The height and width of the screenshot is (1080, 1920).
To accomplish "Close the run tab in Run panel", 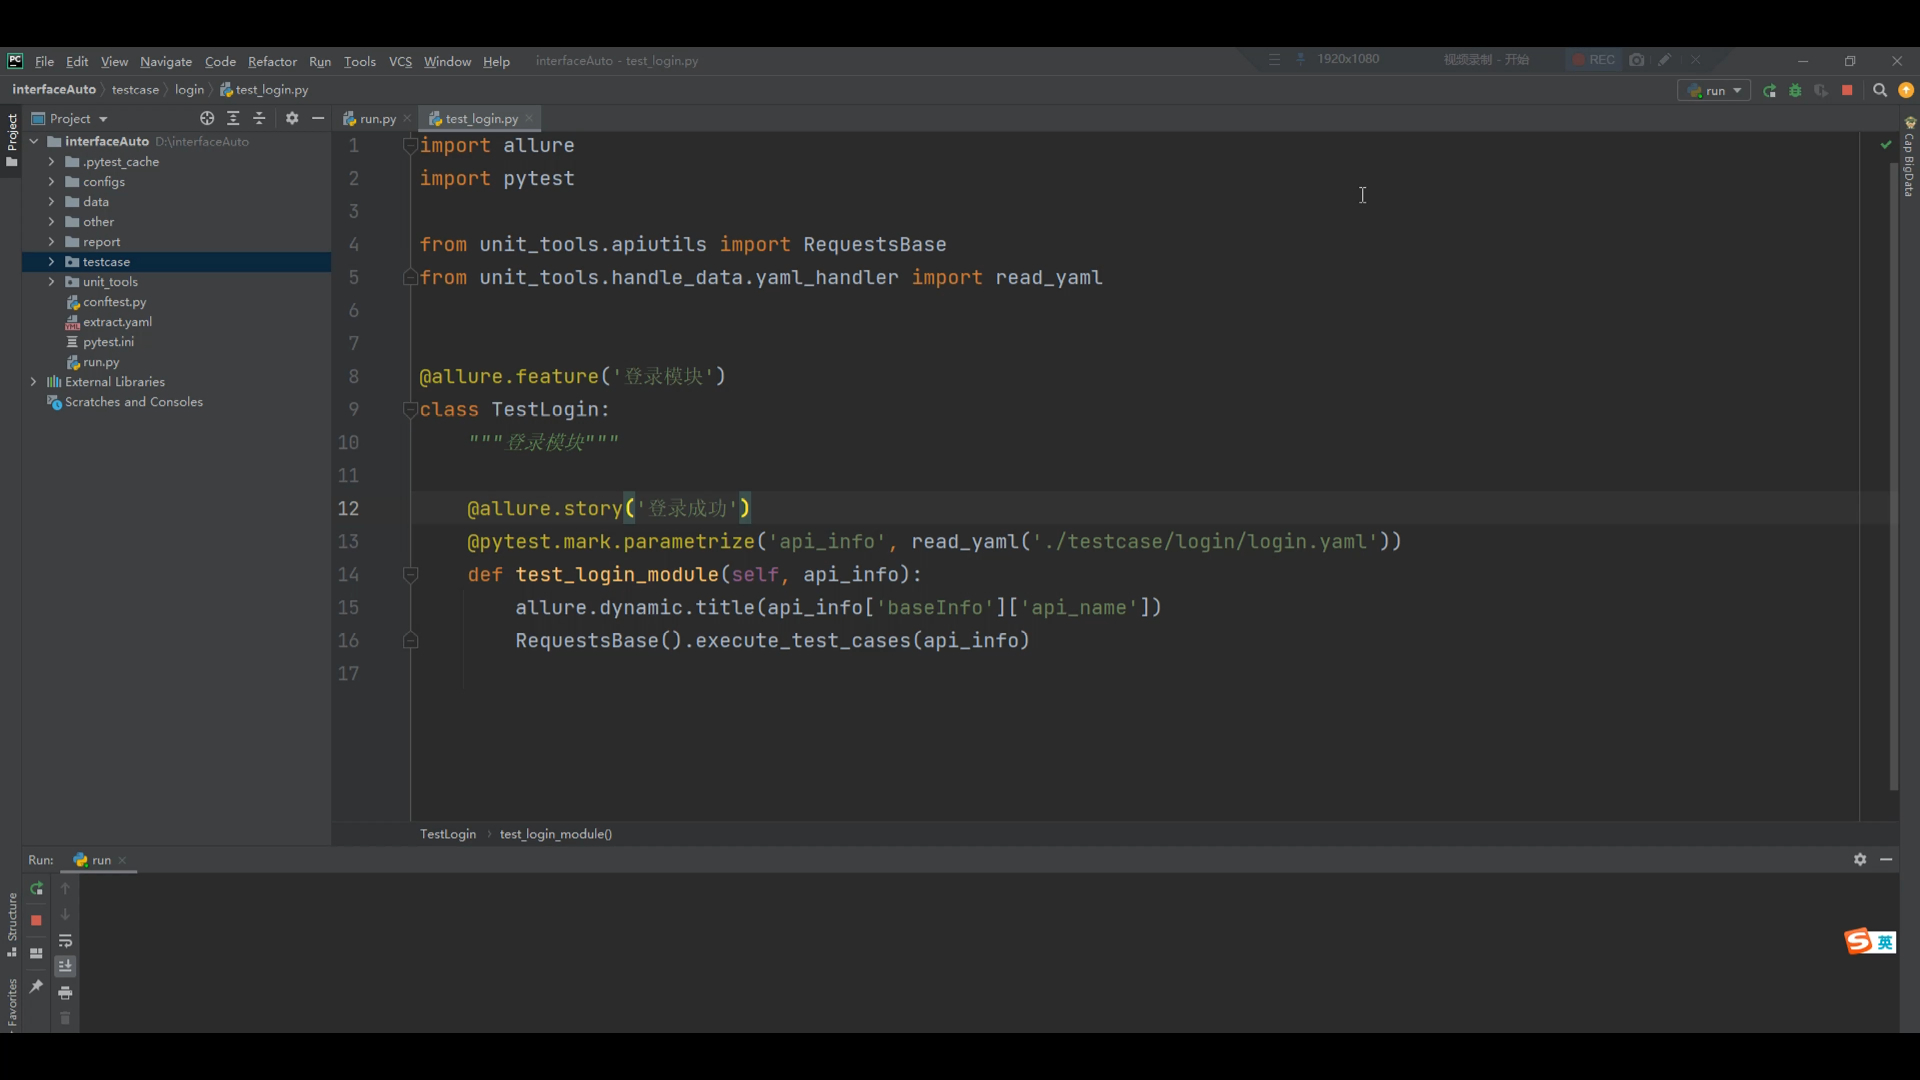I will [123, 860].
